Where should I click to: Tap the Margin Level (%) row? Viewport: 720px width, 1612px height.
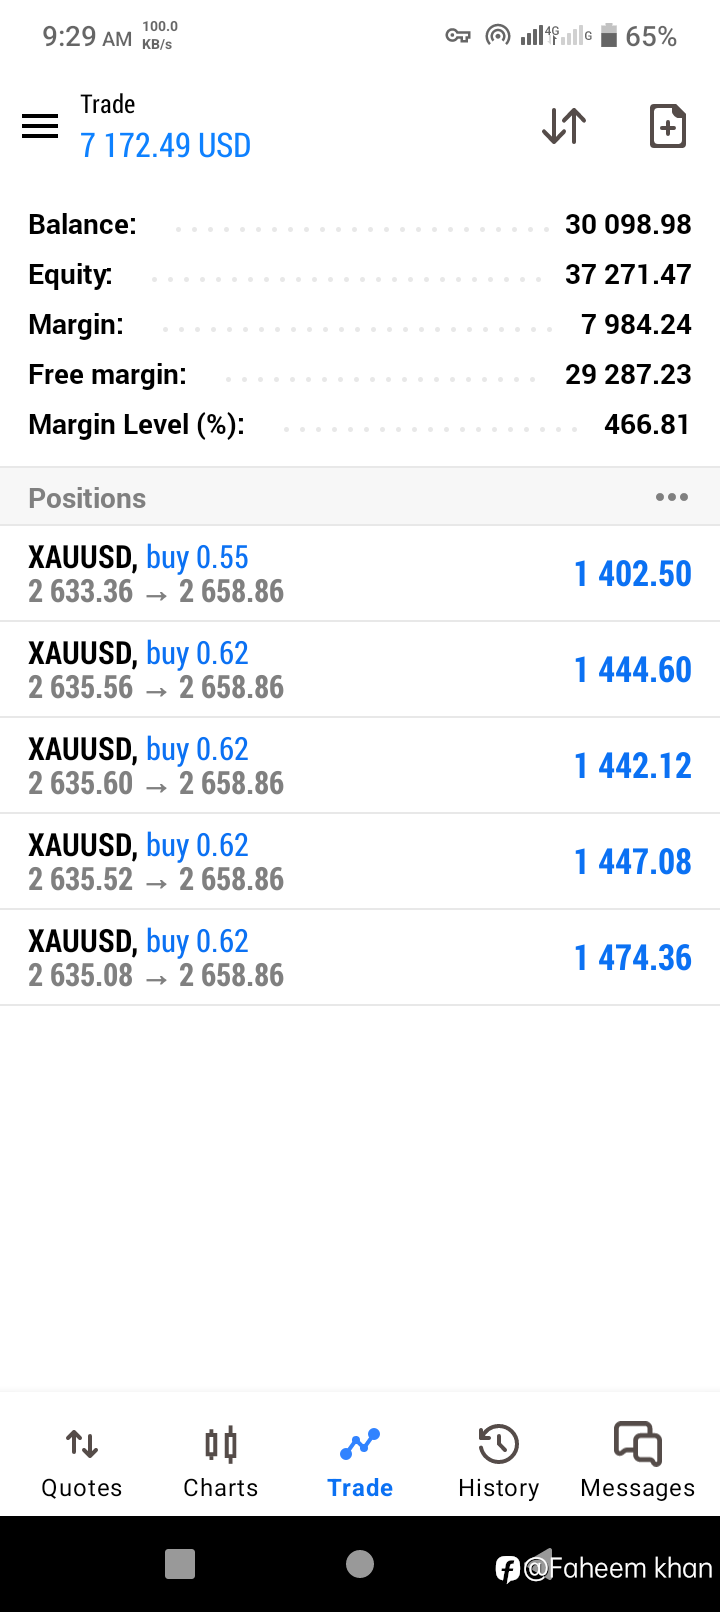tap(360, 425)
